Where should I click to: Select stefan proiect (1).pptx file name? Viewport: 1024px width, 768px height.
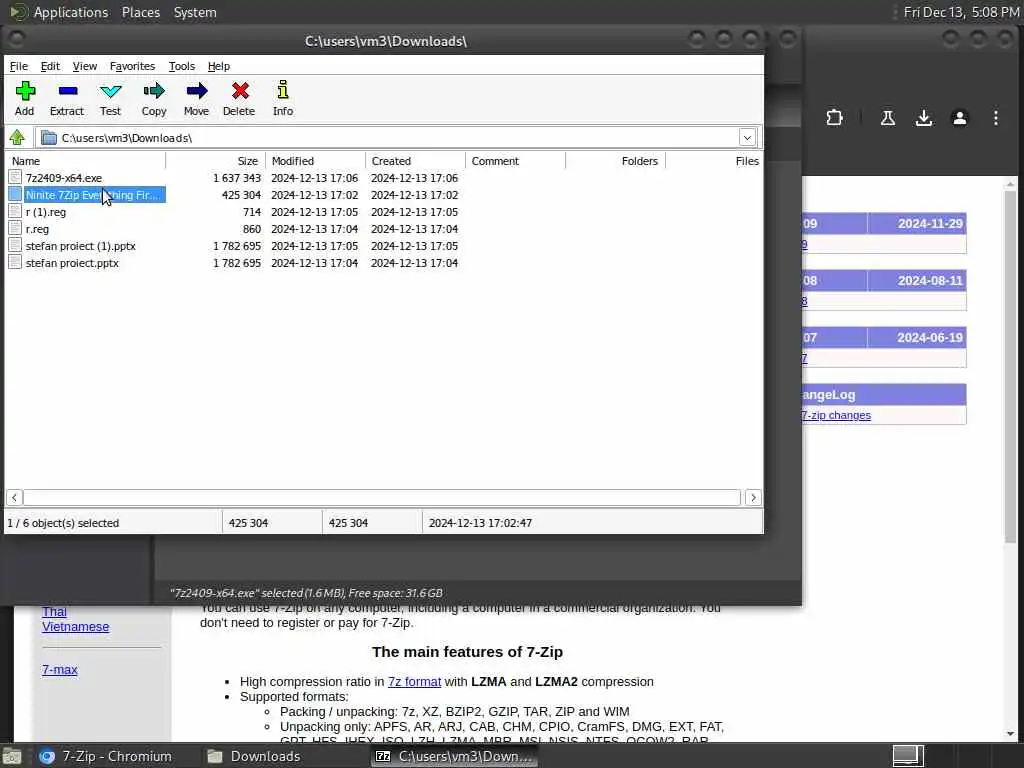click(81, 246)
